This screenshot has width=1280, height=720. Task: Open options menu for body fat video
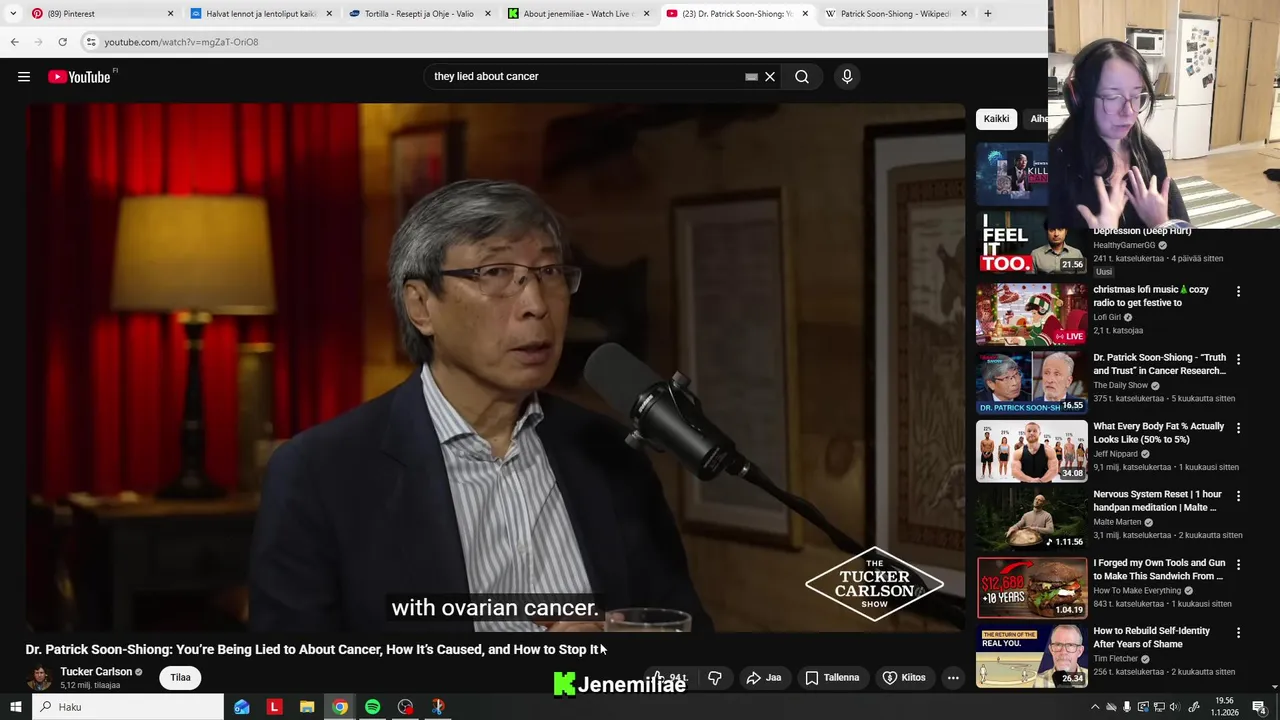pyautogui.click(x=1238, y=428)
